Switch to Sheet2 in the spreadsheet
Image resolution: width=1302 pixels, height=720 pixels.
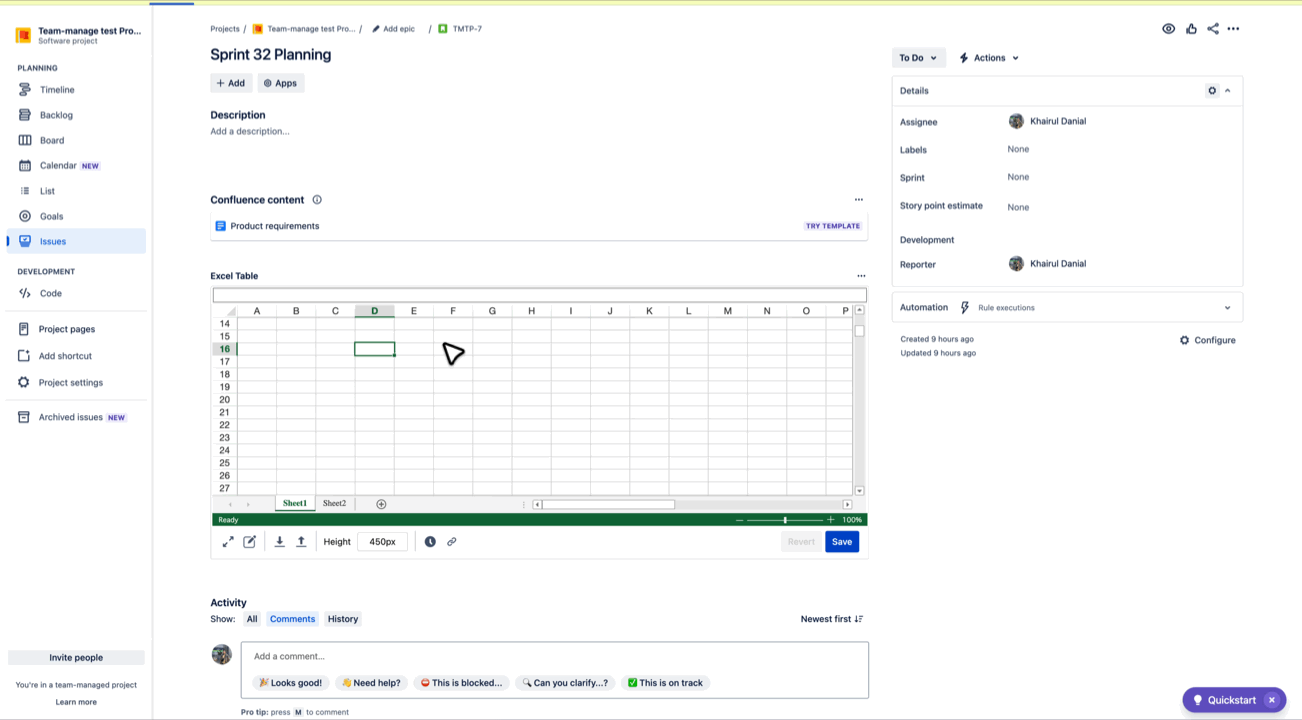click(334, 503)
